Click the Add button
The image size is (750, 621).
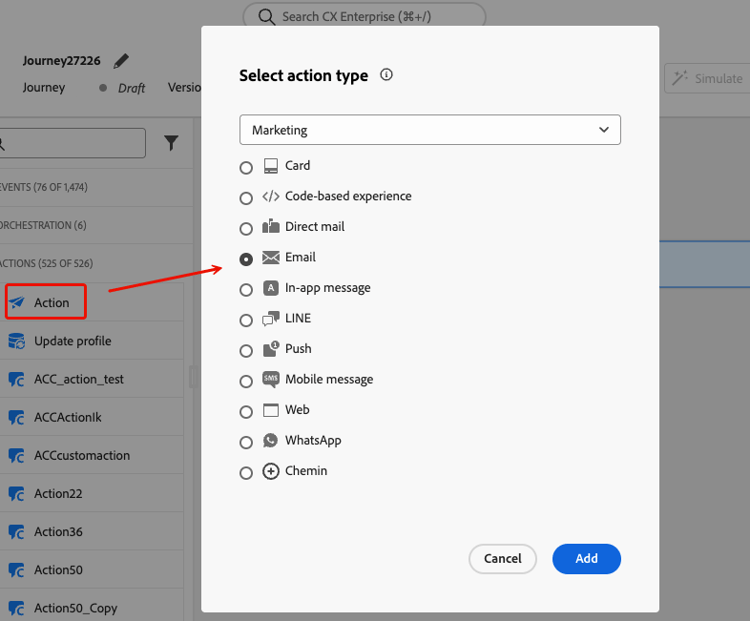[x=586, y=558]
